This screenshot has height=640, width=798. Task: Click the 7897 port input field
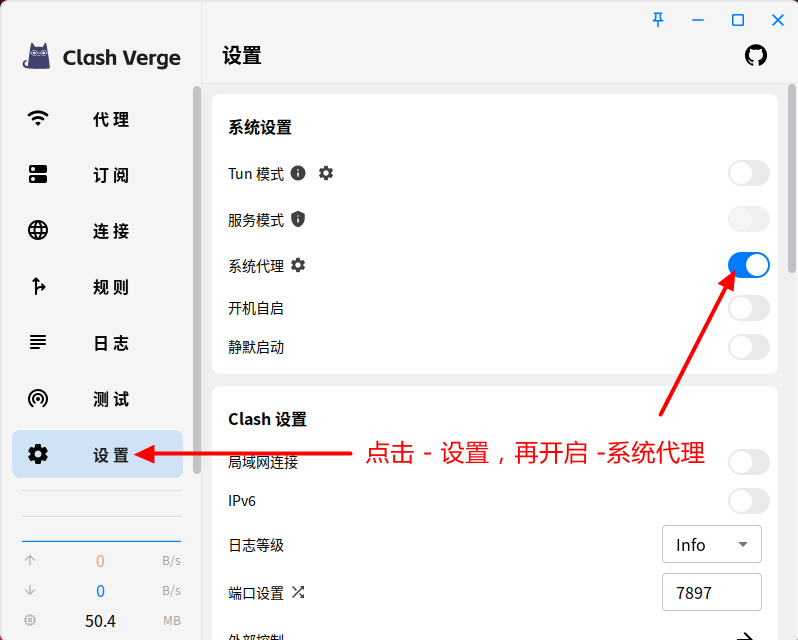[711, 592]
